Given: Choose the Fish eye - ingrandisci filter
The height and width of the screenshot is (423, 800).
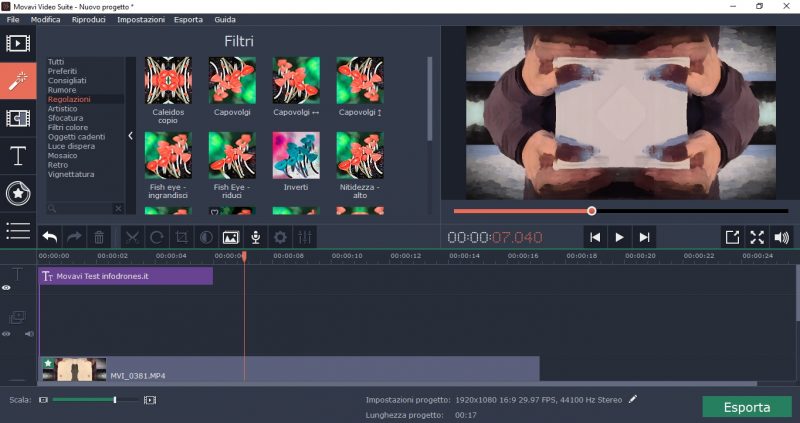Looking at the screenshot, I should point(168,156).
